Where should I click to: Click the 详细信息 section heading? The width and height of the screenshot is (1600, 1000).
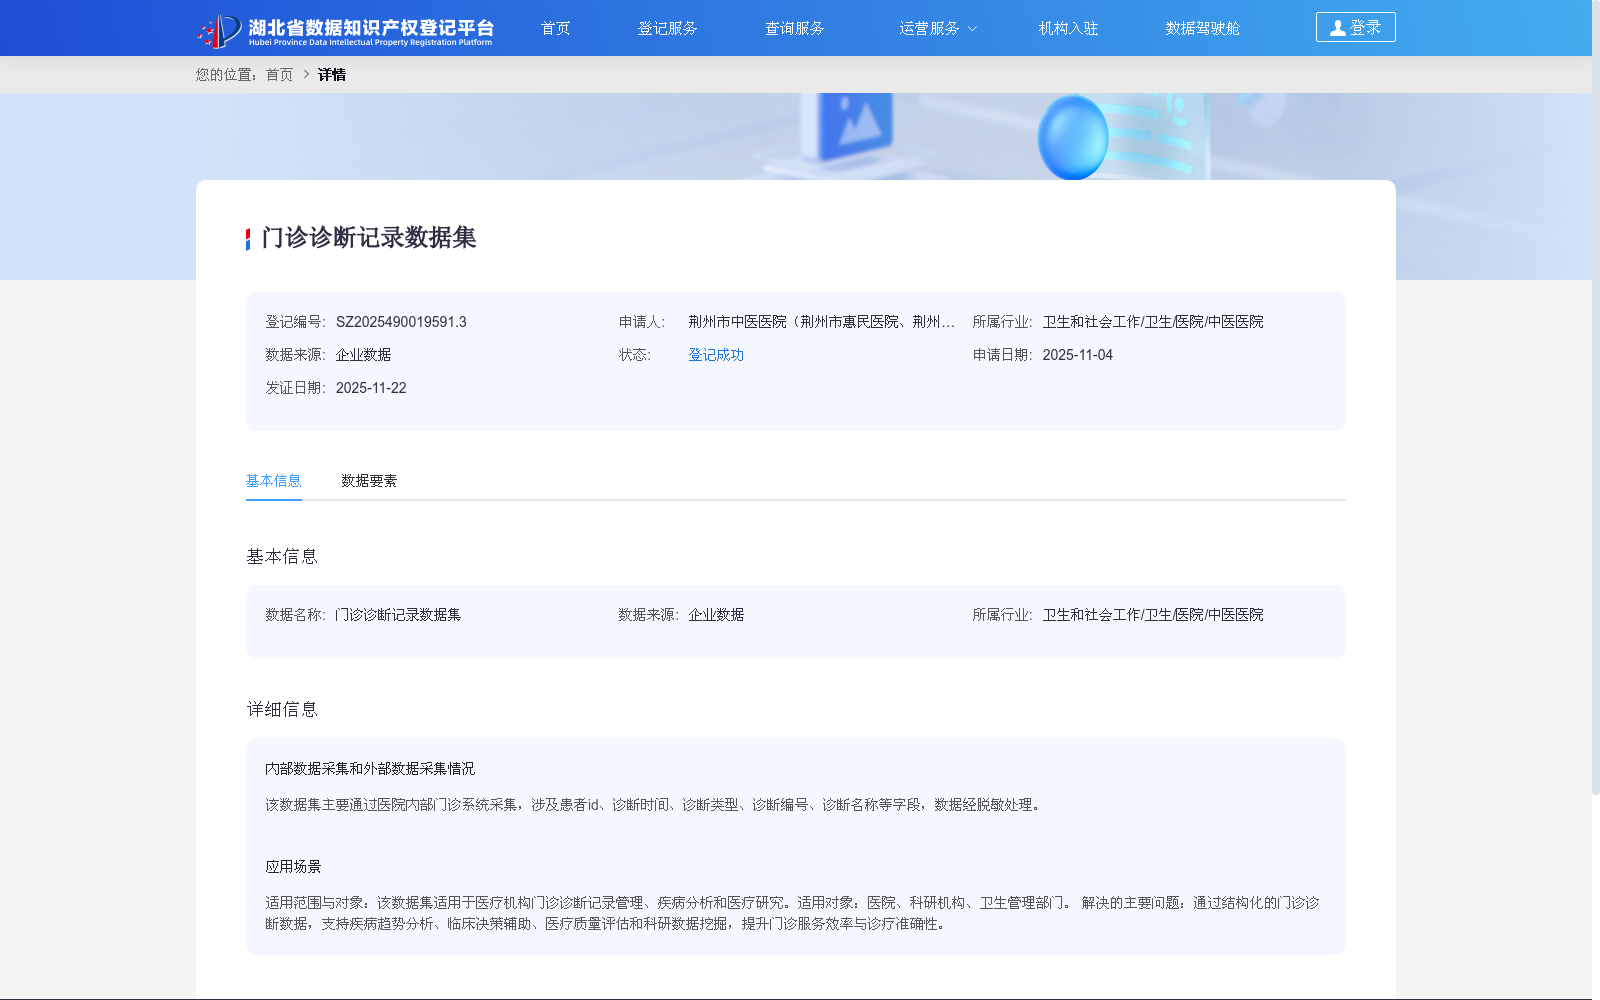[282, 710]
